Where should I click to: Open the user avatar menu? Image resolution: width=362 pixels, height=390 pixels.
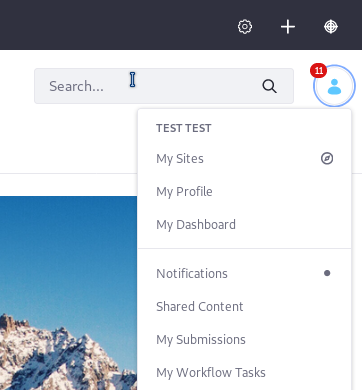tap(334, 86)
